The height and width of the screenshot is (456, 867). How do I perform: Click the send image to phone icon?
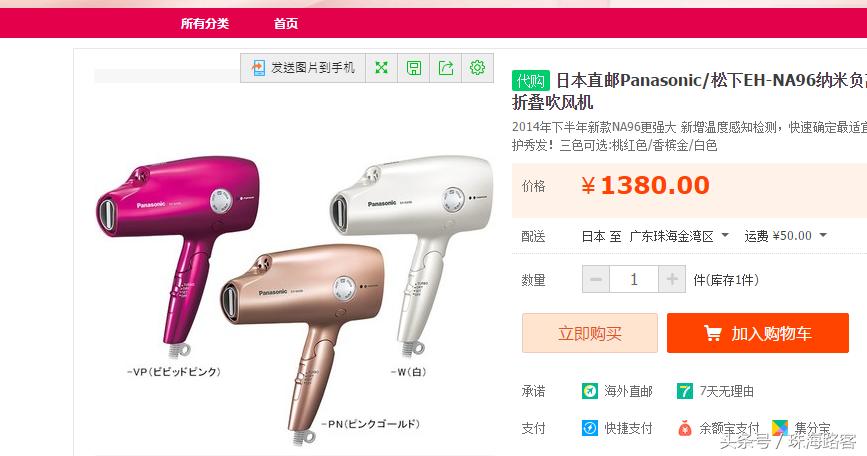point(258,67)
